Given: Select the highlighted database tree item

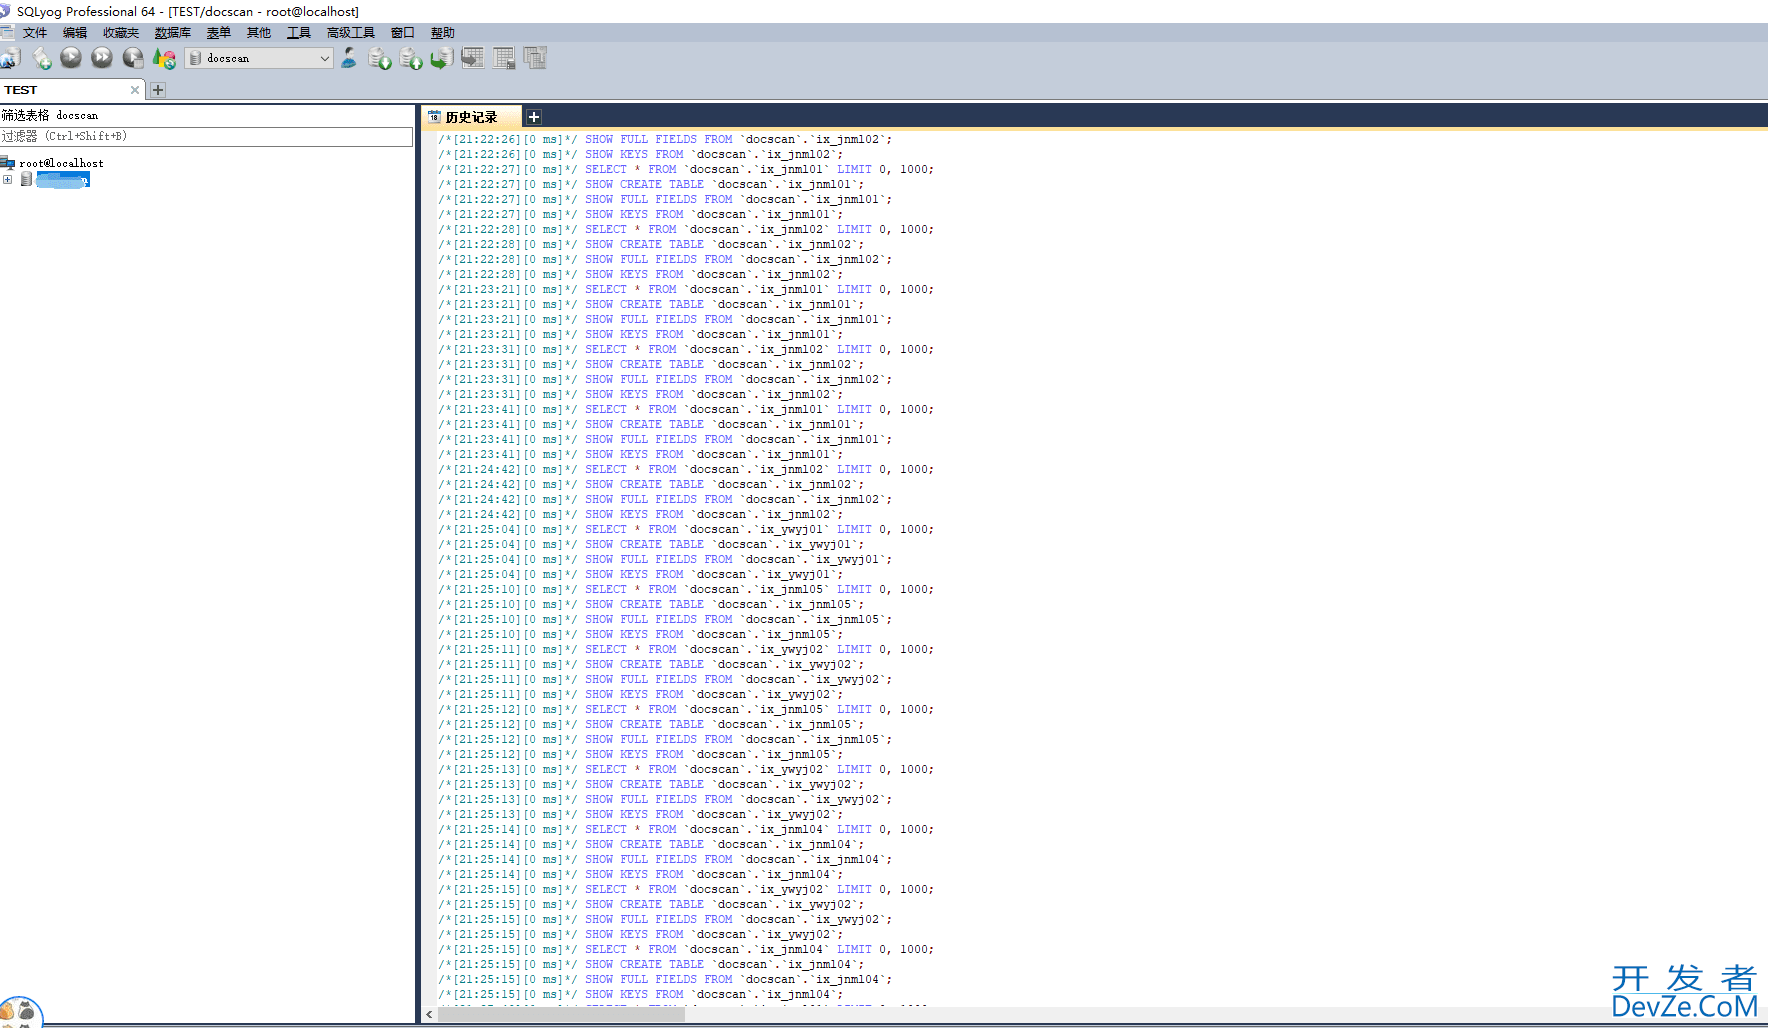Looking at the screenshot, I should click(x=63, y=179).
